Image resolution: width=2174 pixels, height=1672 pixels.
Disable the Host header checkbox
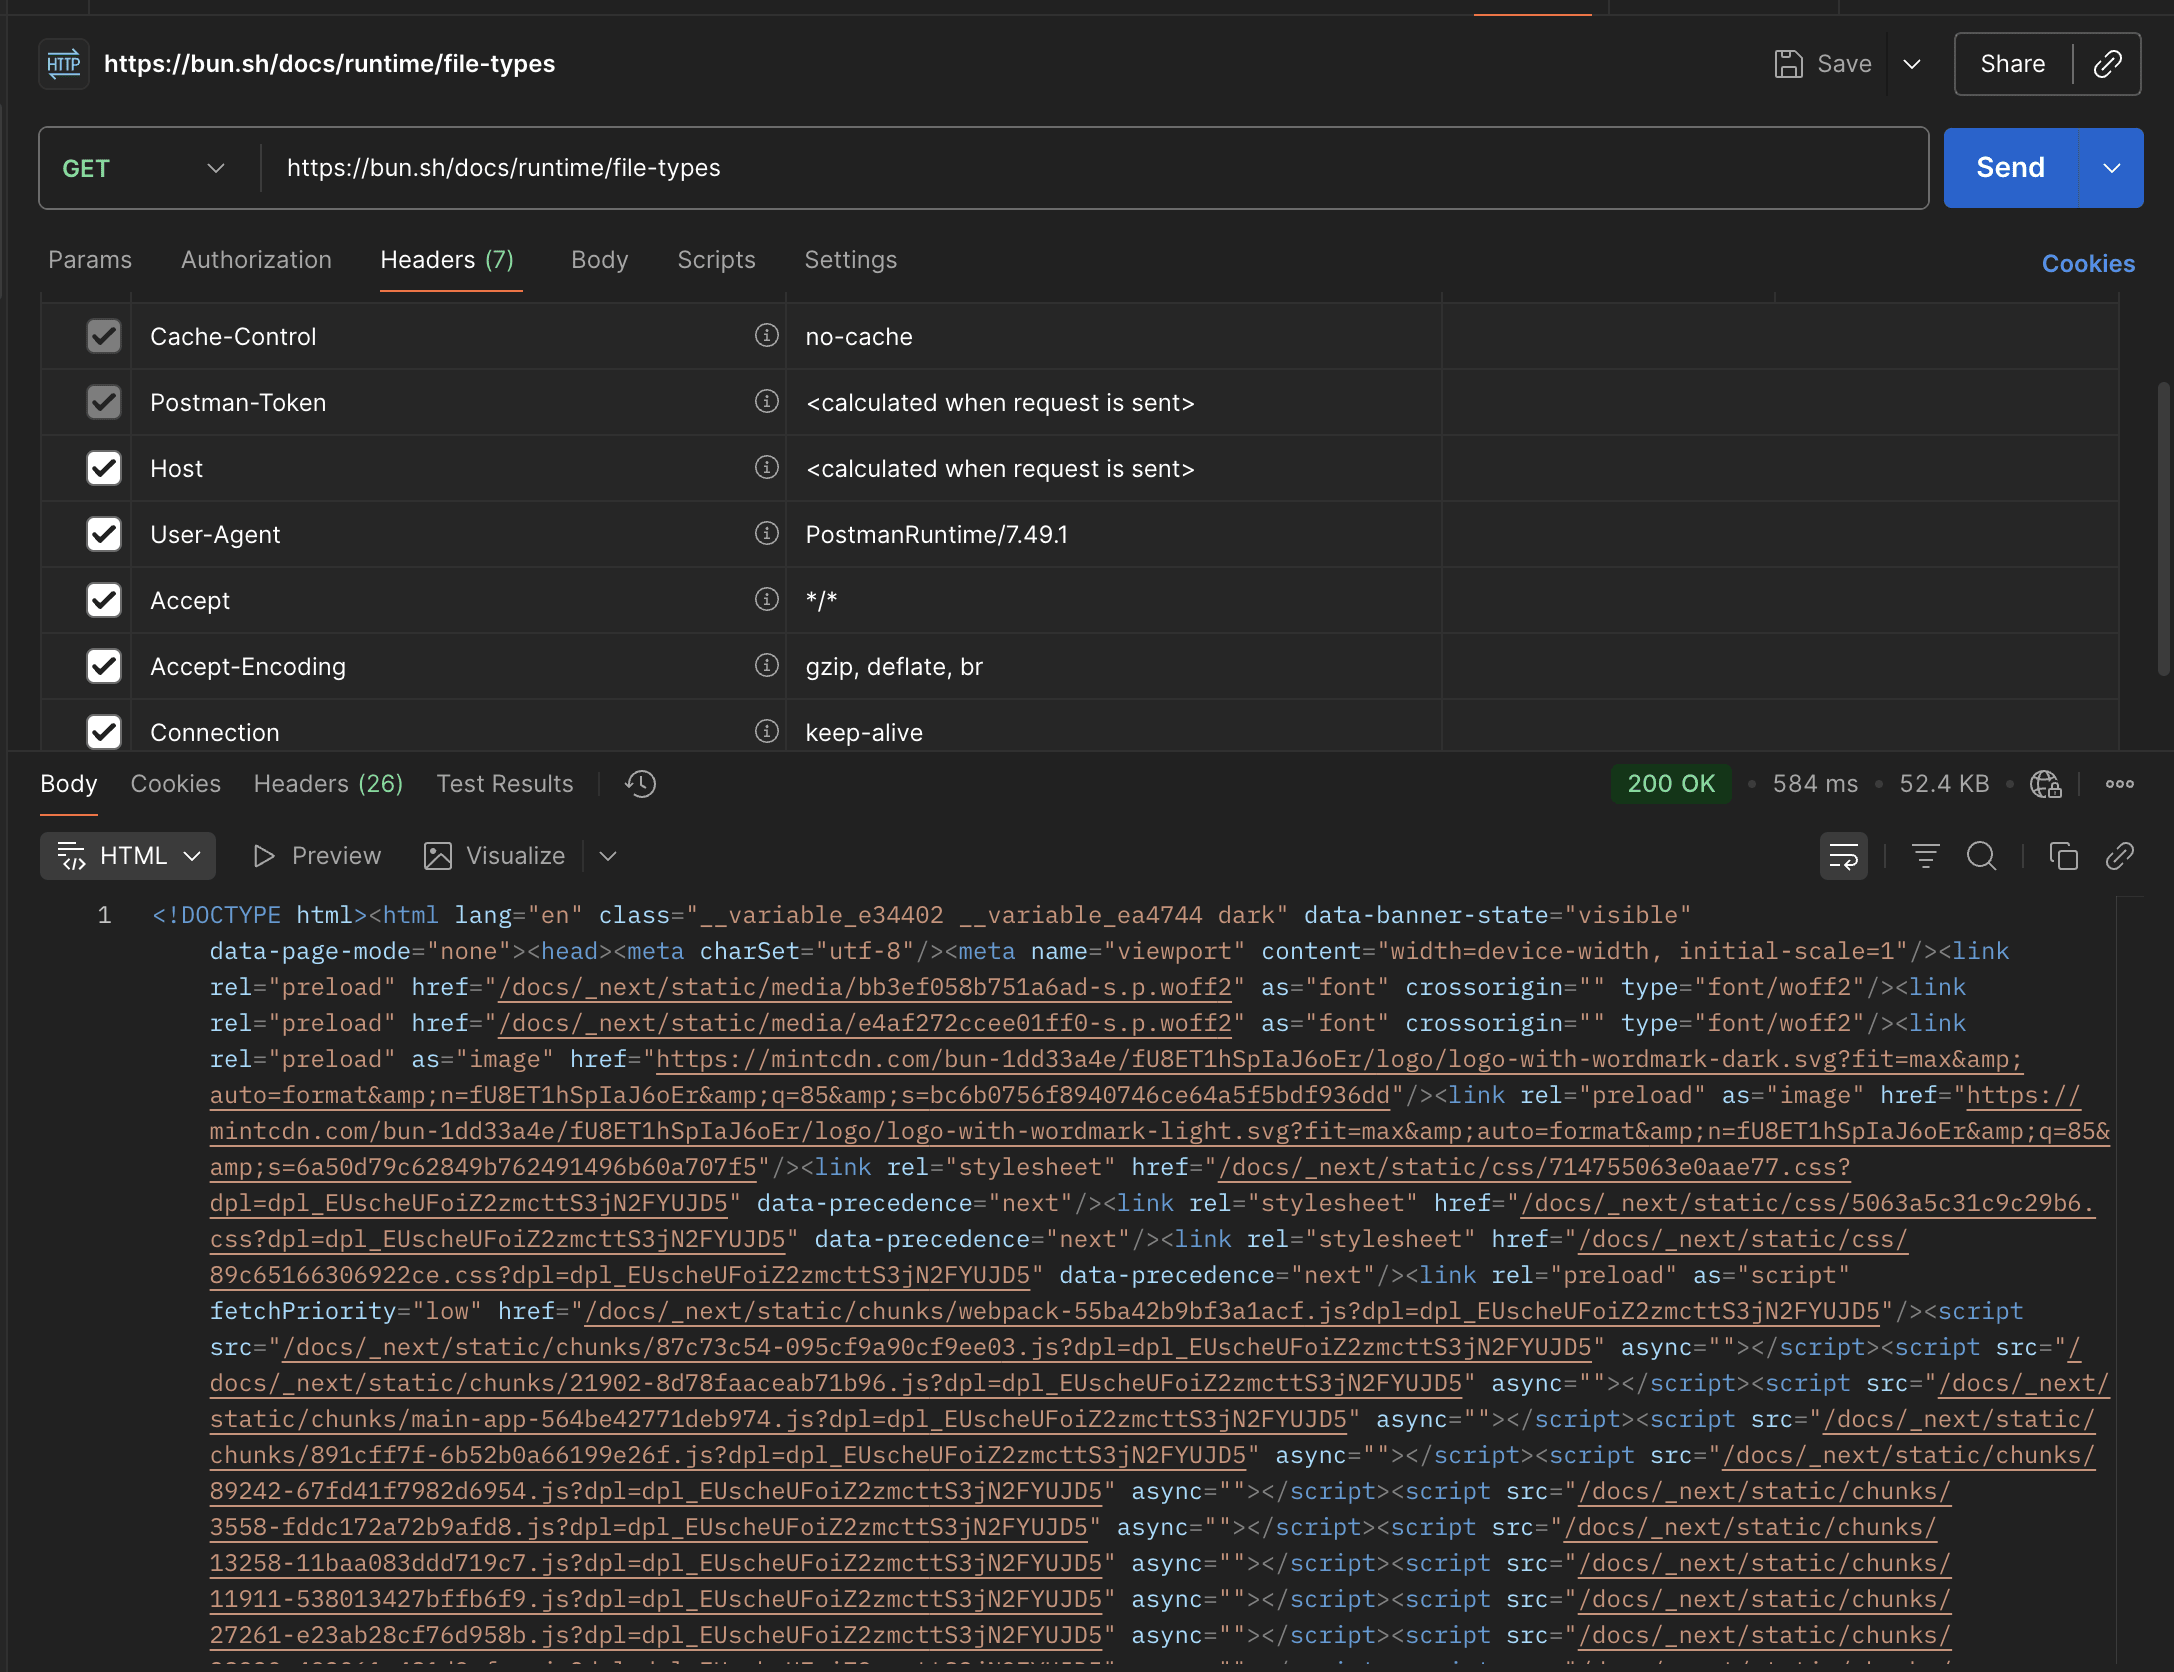tap(104, 468)
